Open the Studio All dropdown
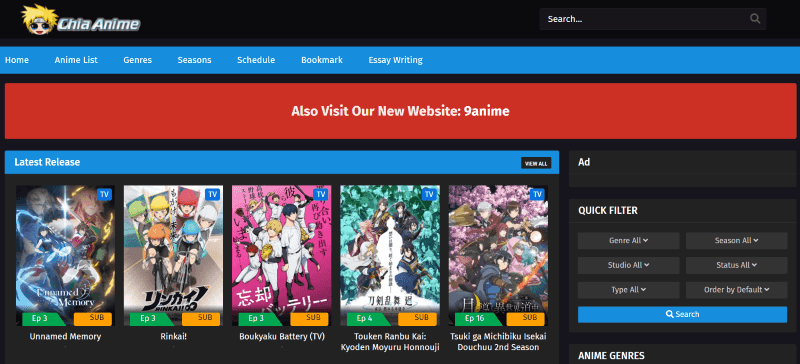The height and width of the screenshot is (364, 800). [x=629, y=265]
